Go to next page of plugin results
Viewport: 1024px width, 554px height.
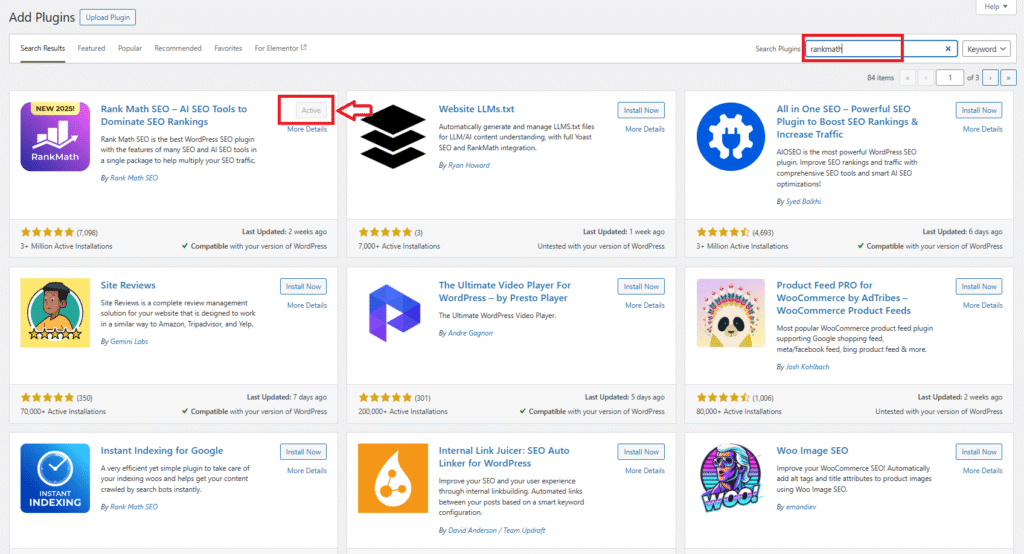pos(990,77)
